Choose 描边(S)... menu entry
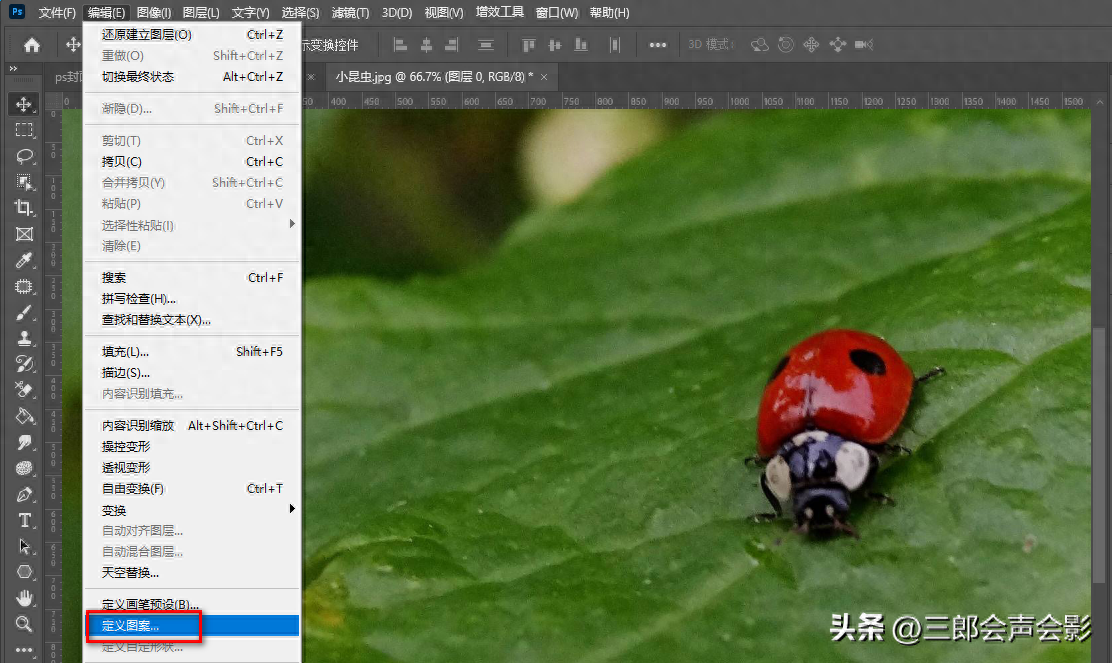1112x663 pixels. click(192, 373)
